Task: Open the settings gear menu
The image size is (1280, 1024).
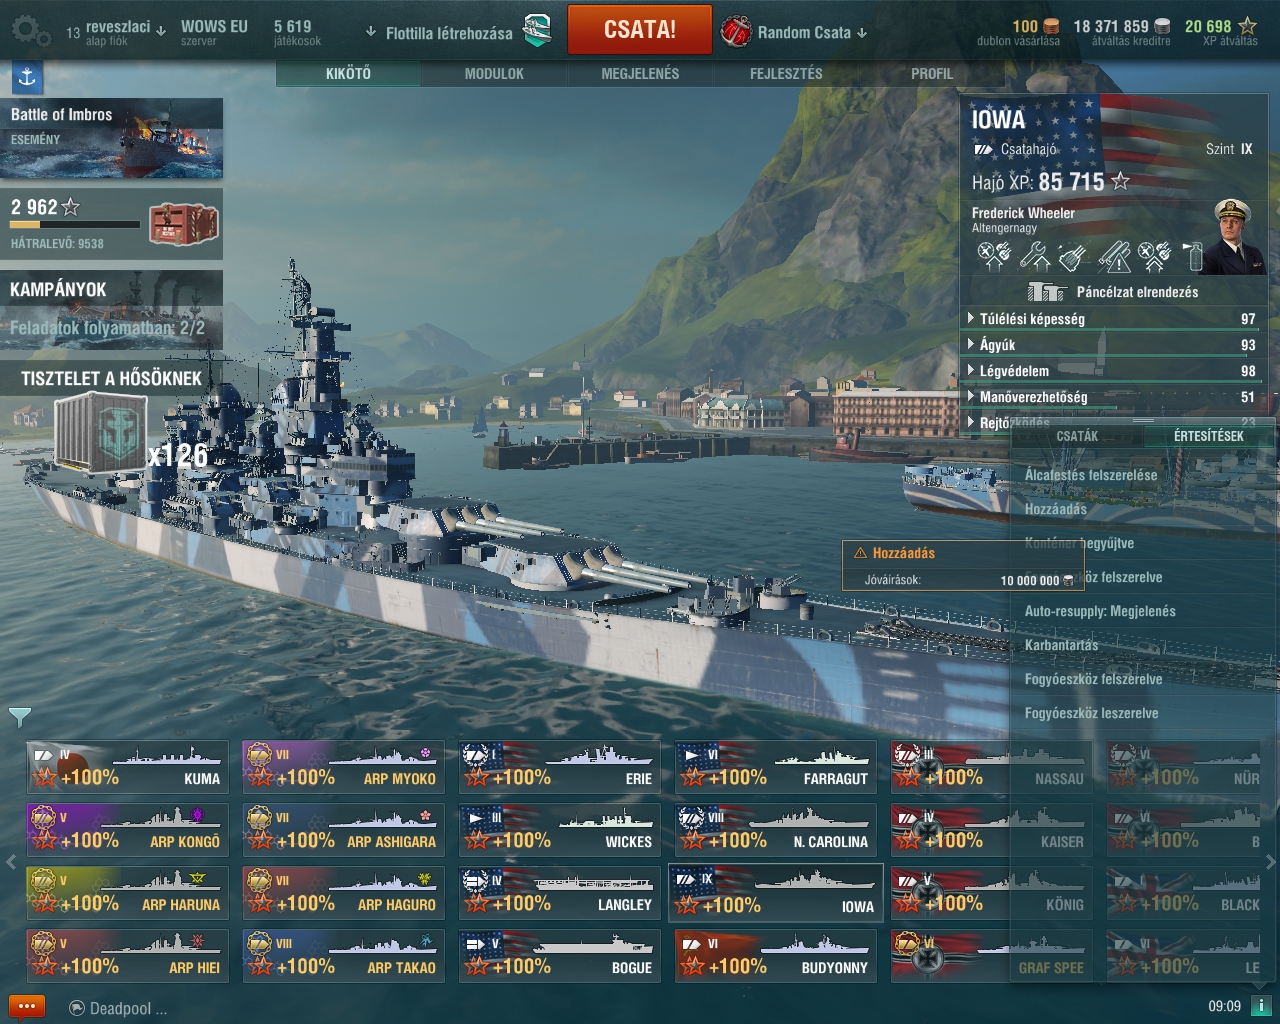Action: 30,31
